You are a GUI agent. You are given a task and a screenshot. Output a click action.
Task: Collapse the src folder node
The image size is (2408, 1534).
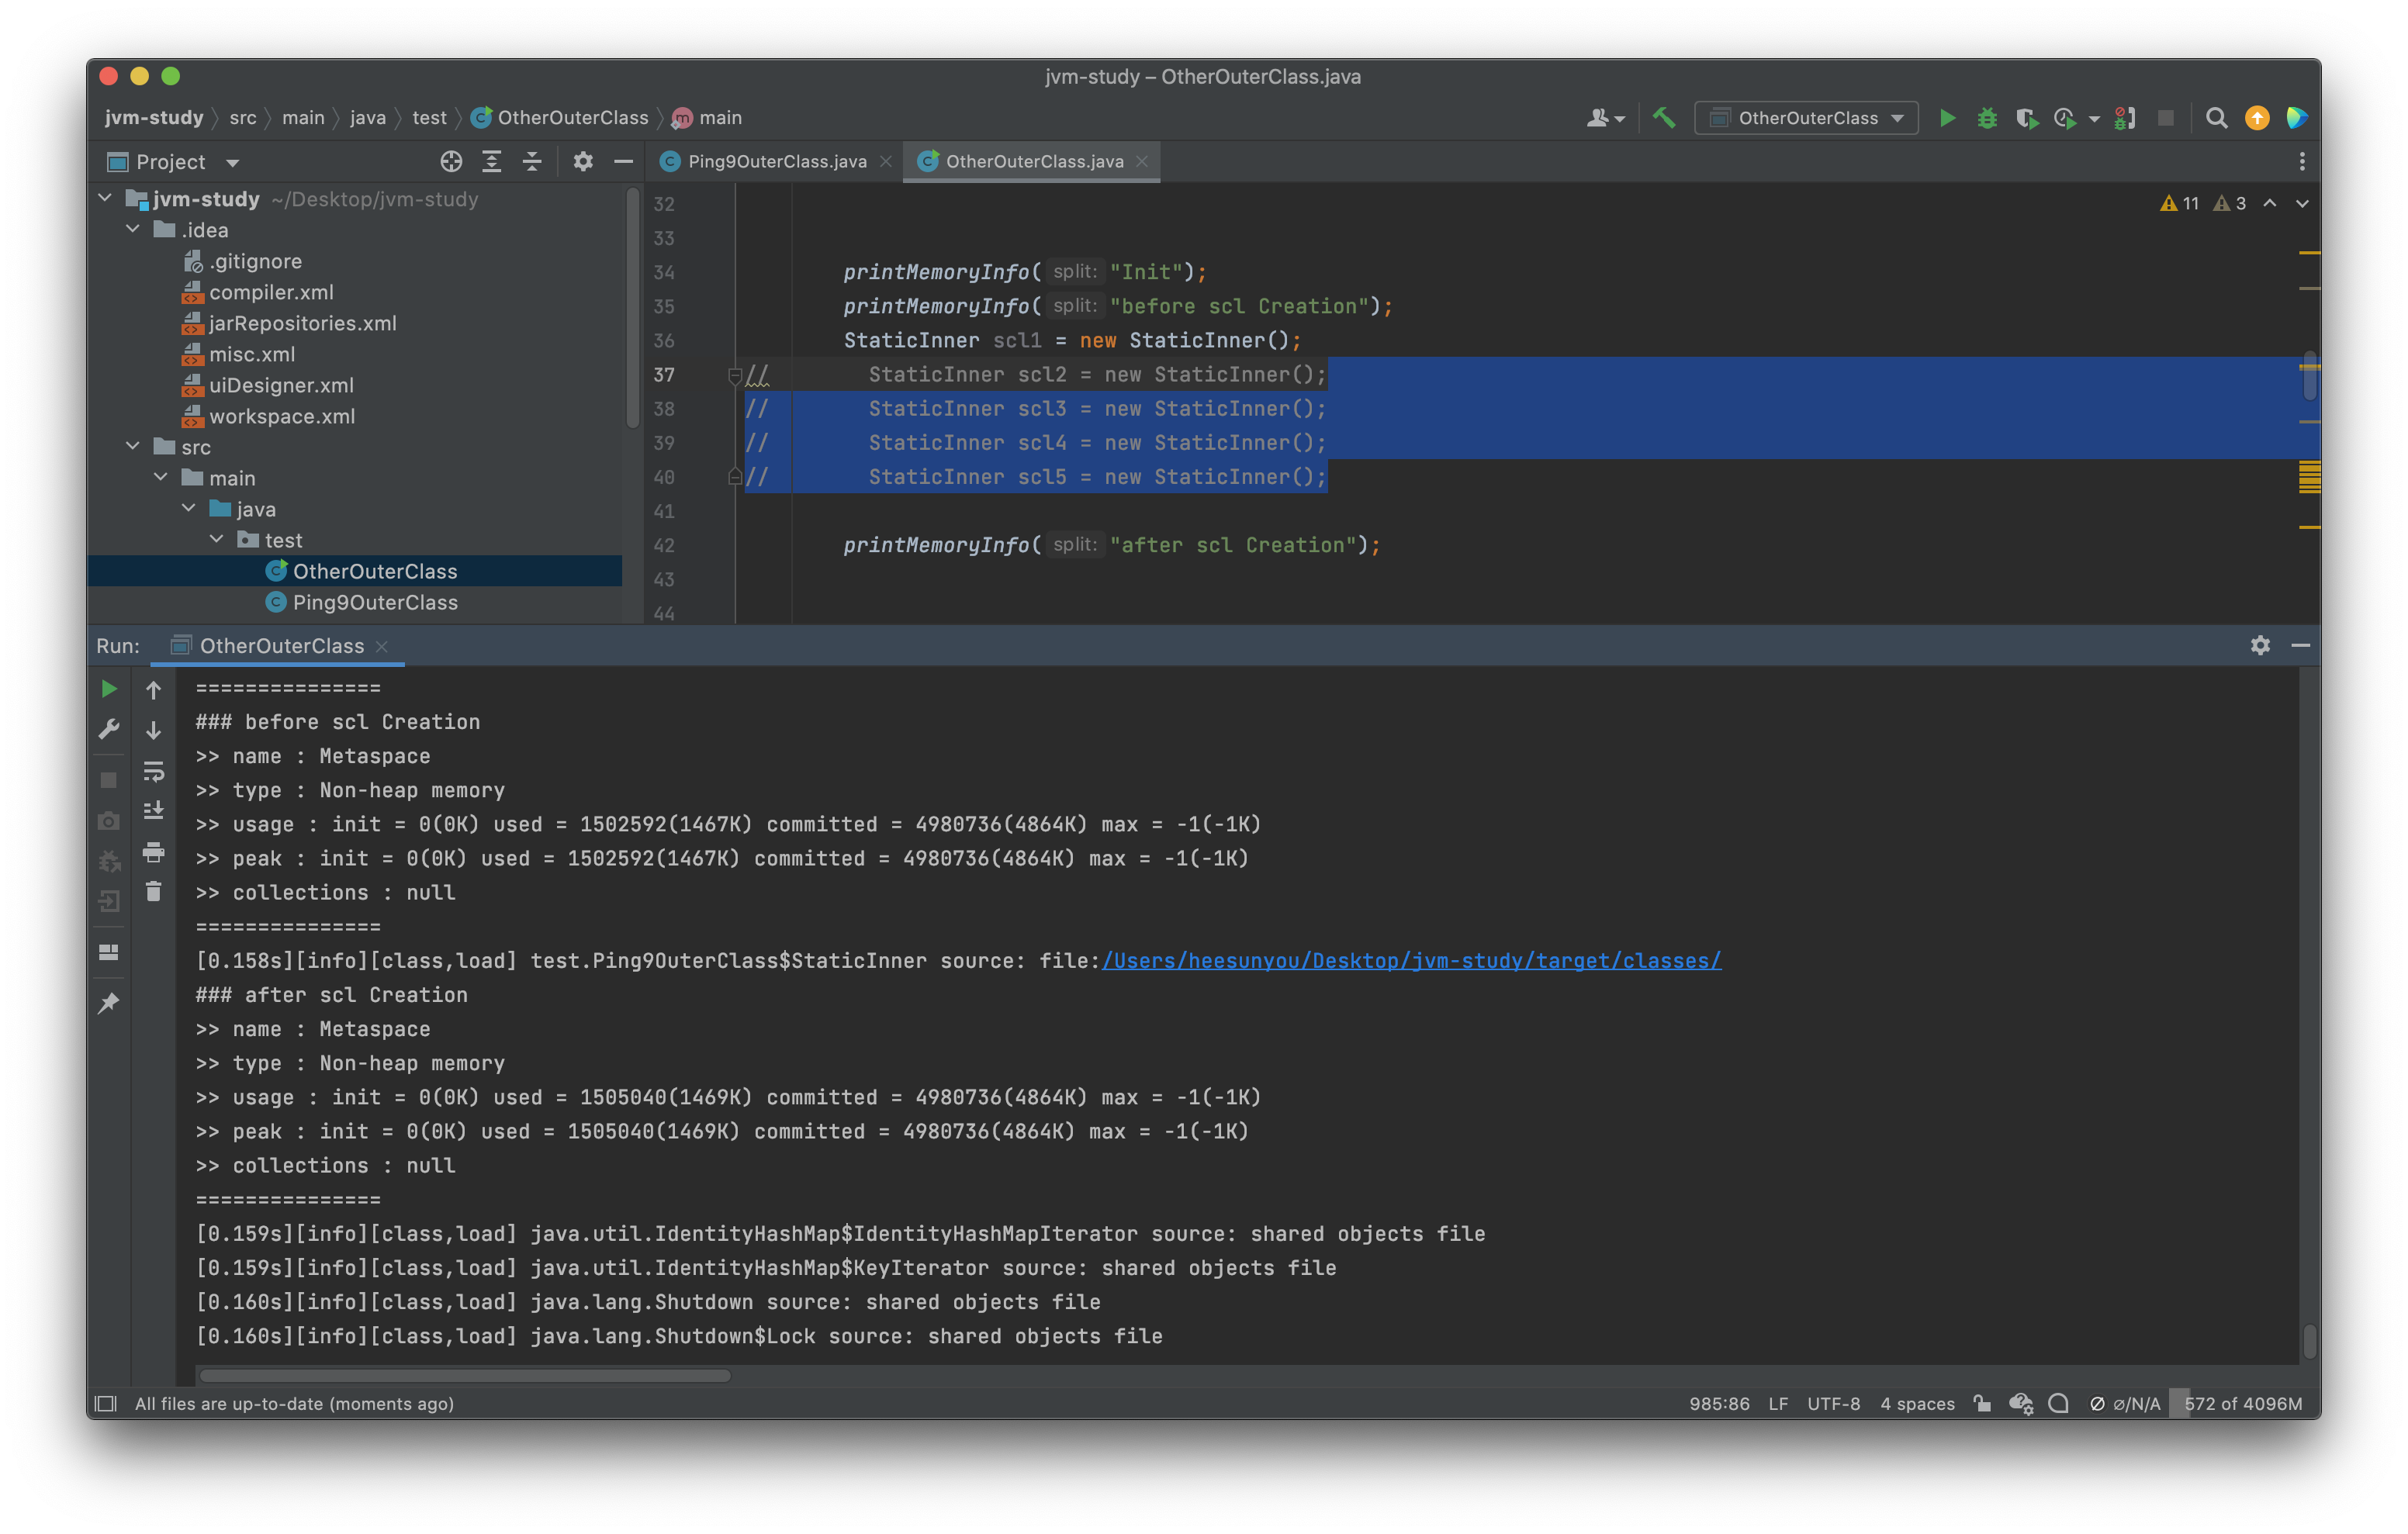coord(133,447)
